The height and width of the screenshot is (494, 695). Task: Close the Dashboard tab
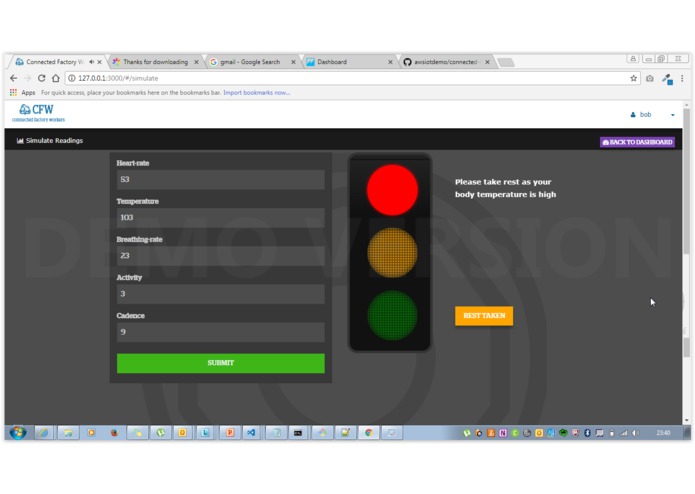click(x=390, y=62)
